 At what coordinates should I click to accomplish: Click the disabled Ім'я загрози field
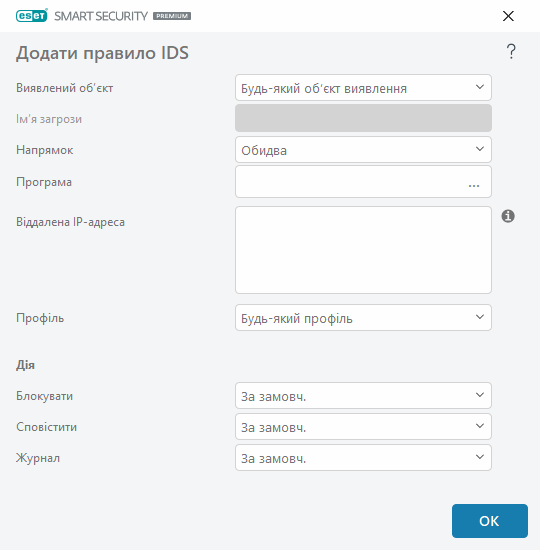point(363,118)
